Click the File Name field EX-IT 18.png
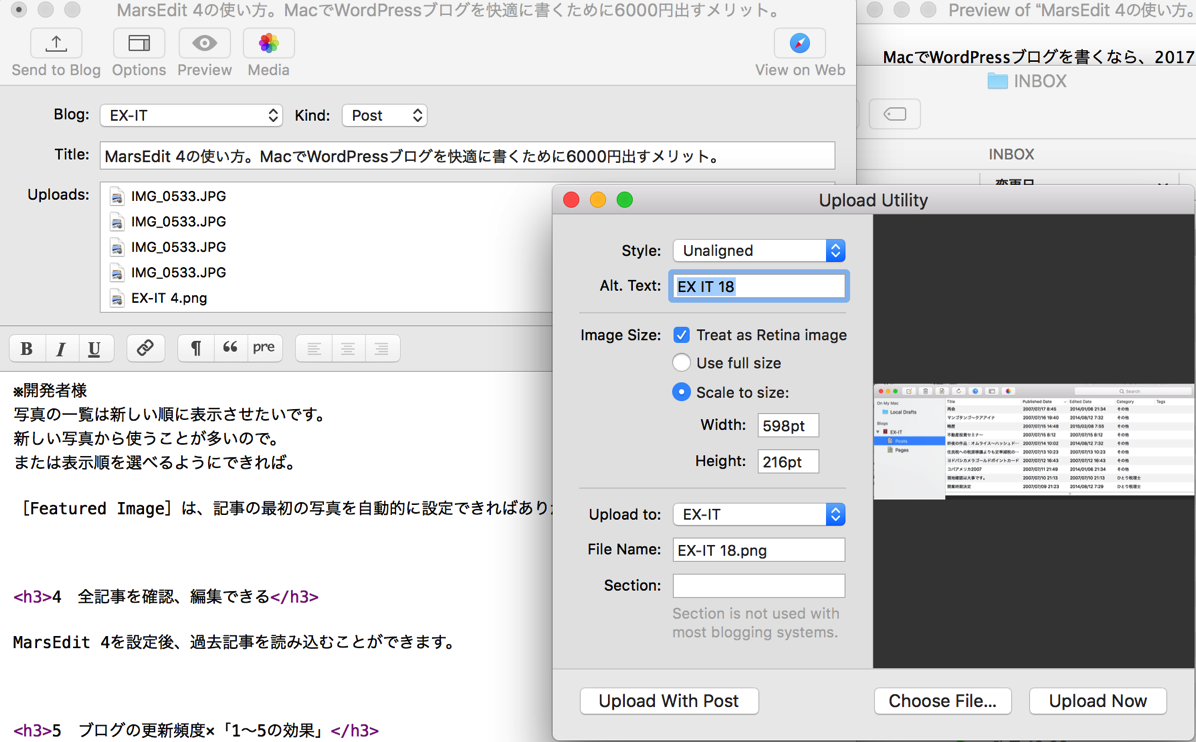This screenshot has width=1196, height=742. pos(759,550)
